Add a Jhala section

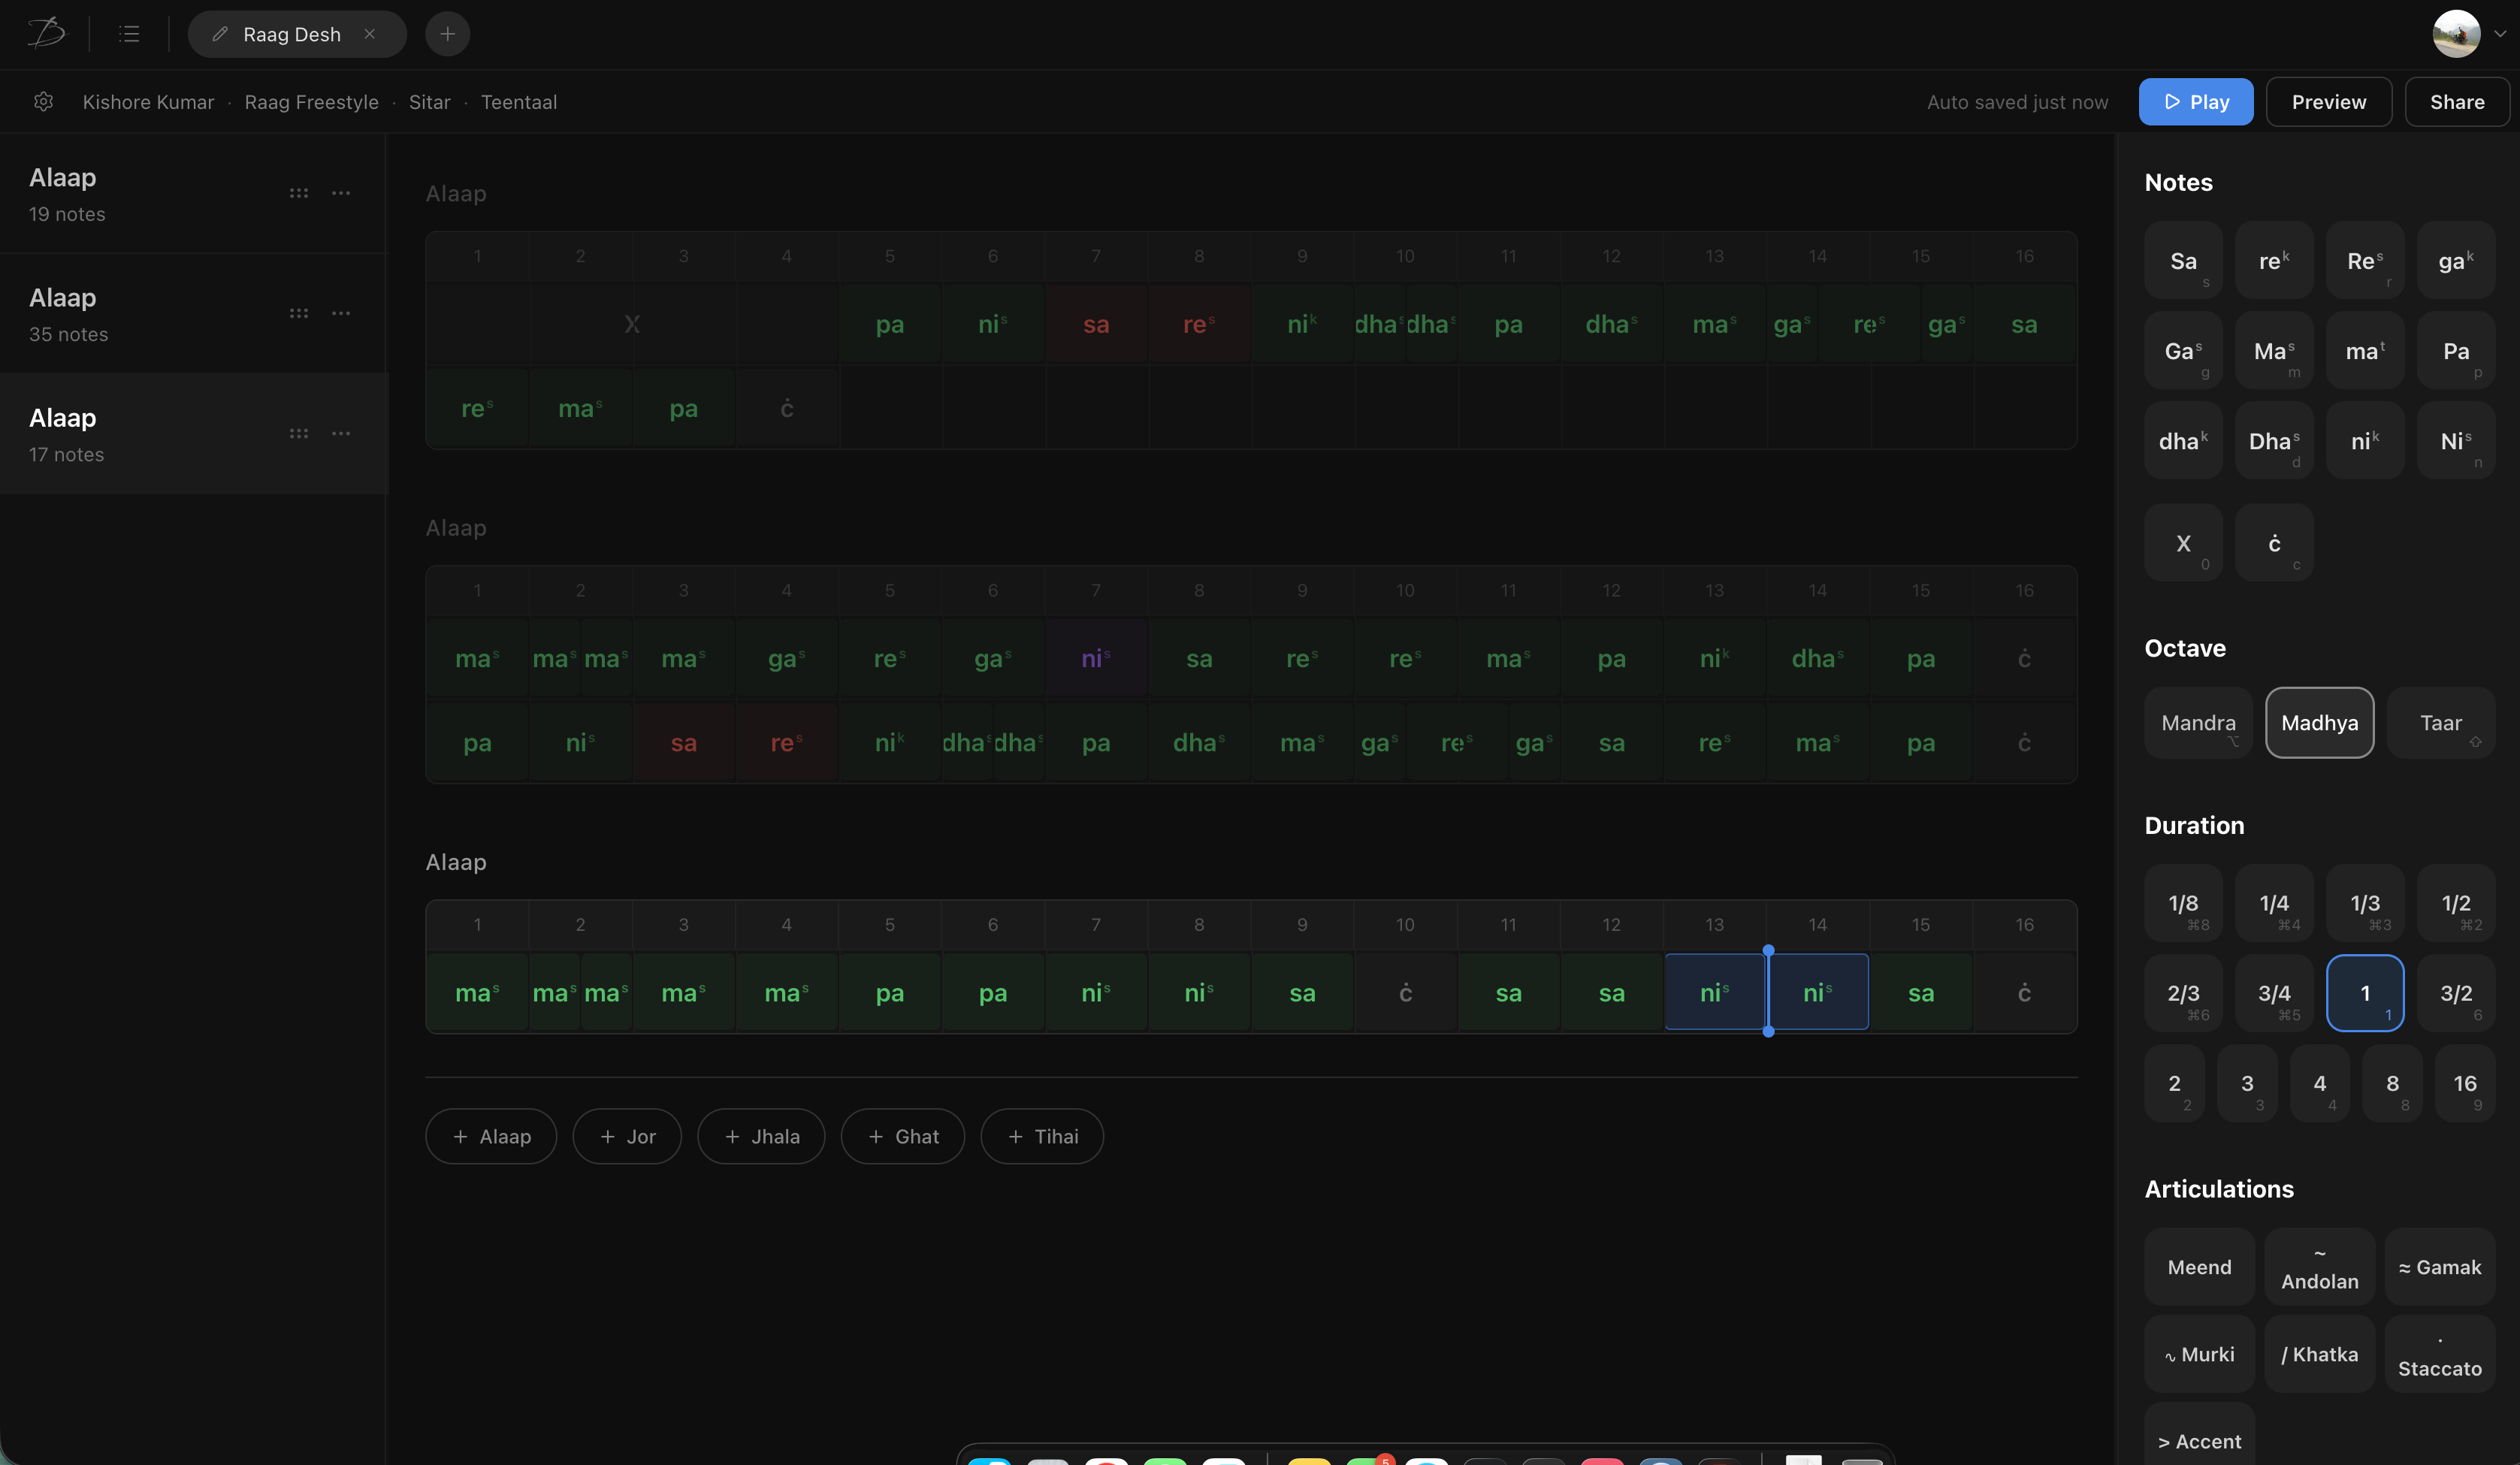pos(761,1136)
